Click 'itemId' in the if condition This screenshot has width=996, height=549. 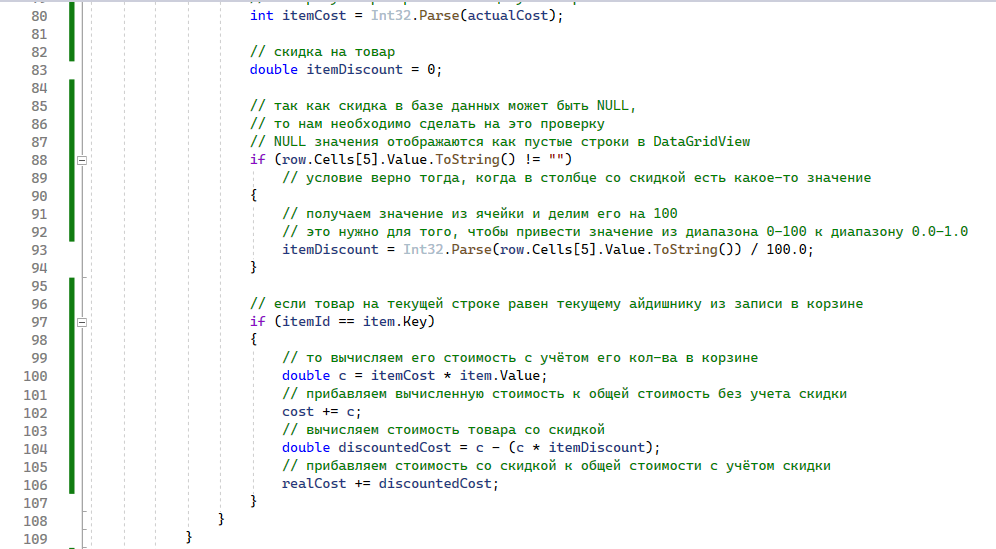click(306, 322)
